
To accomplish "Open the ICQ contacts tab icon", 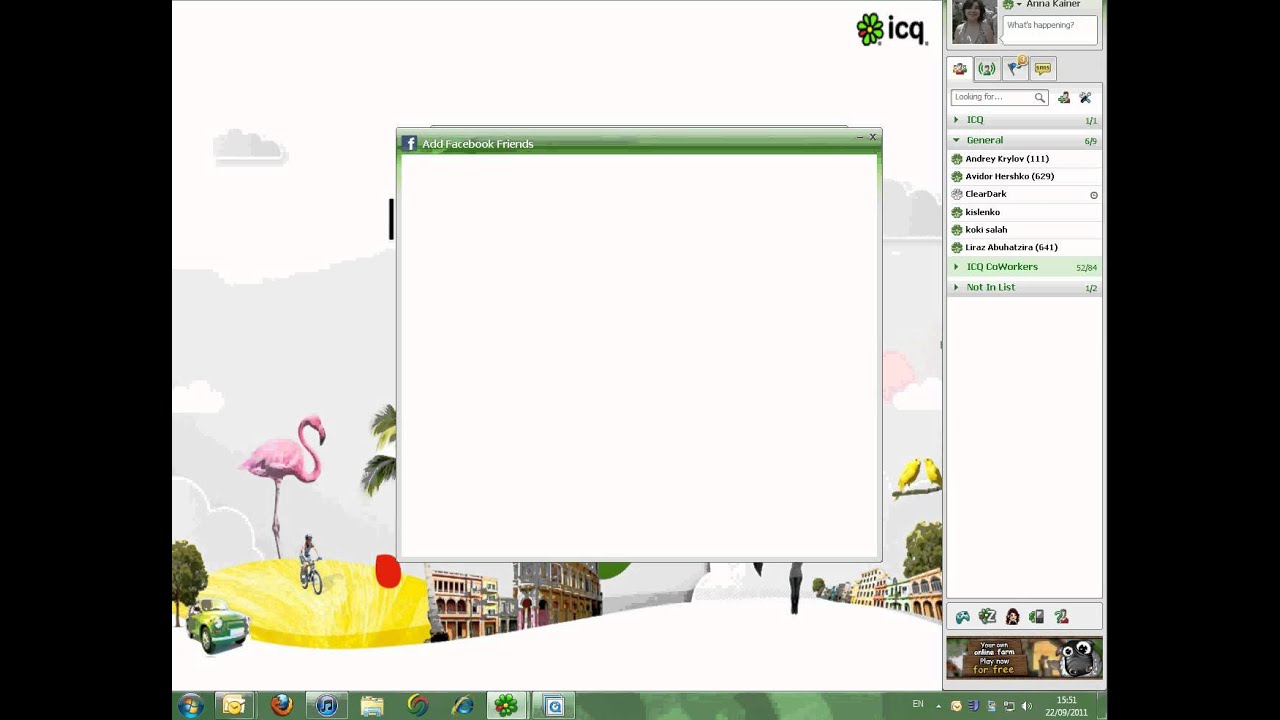I will [x=960, y=69].
